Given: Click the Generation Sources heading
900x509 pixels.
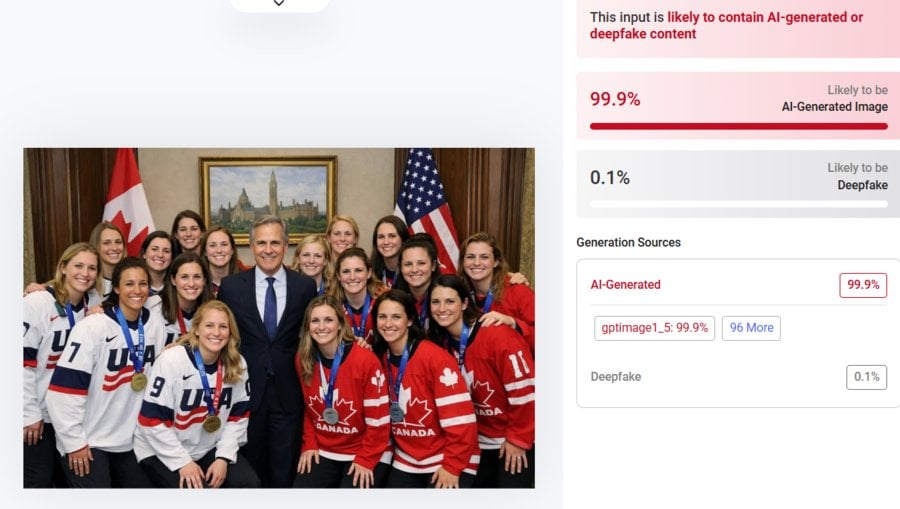Looking at the screenshot, I should tap(628, 242).
